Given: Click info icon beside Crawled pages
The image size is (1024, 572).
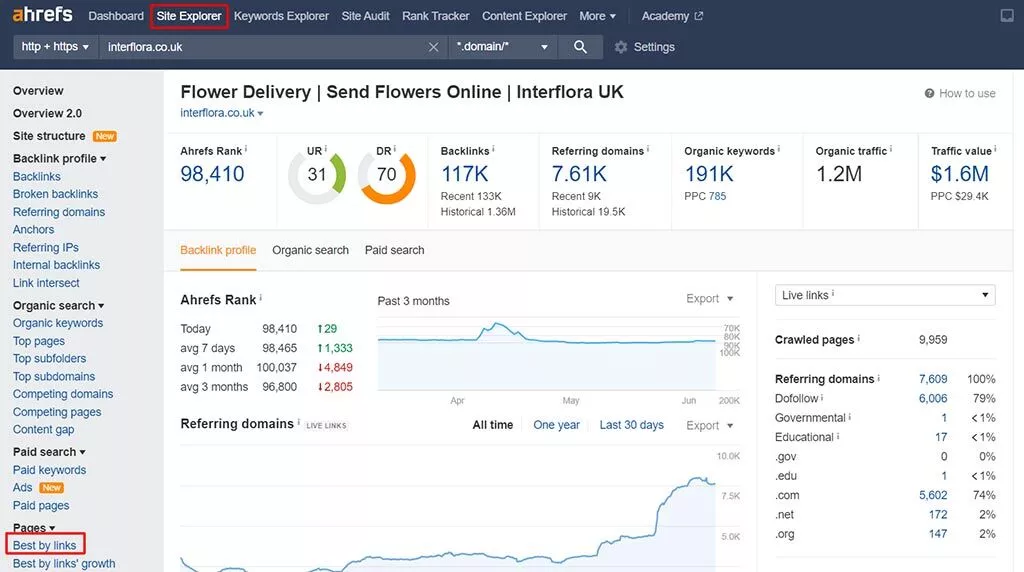Looking at the screenshot, I should tap(859, 339).
